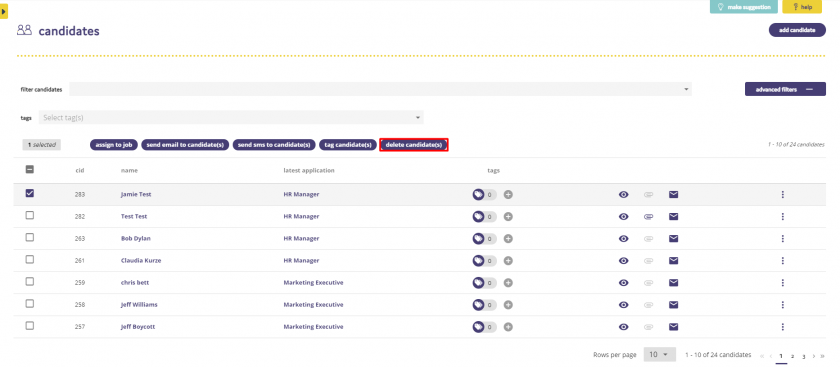Add a tag to chris bett with plus icon
The height and width of the screenshot is (367, 840).
508,282
